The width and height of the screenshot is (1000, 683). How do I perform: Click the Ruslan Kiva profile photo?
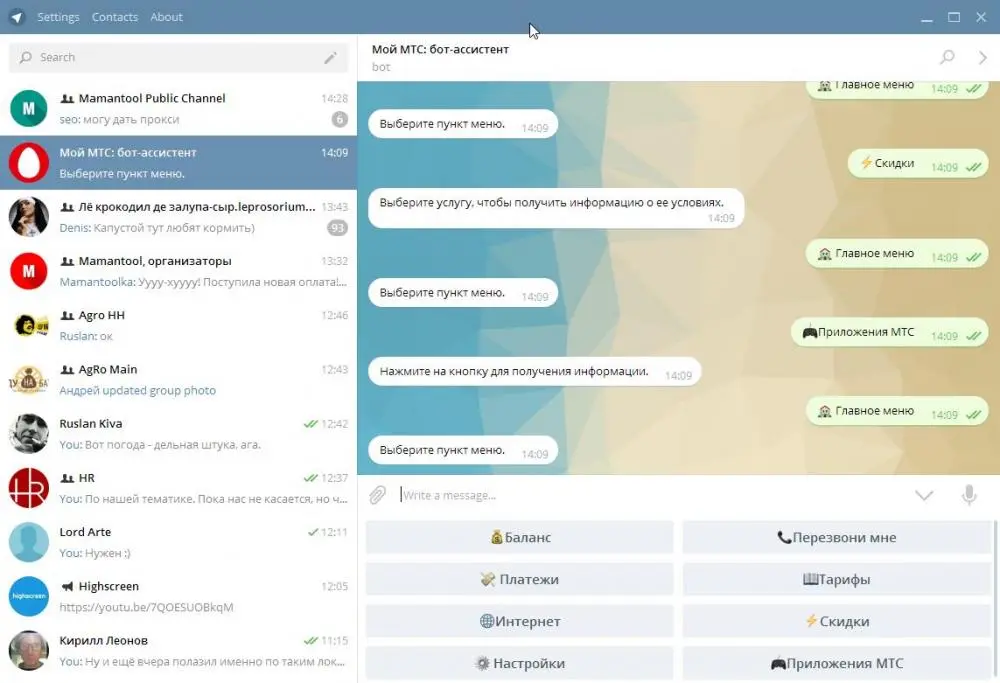(29, 434)
